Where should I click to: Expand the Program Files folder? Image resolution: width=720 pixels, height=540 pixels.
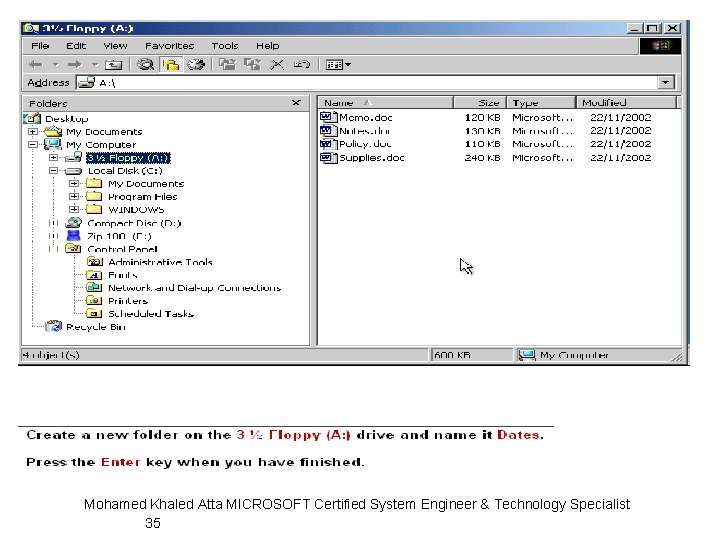(x=73, y=197)
